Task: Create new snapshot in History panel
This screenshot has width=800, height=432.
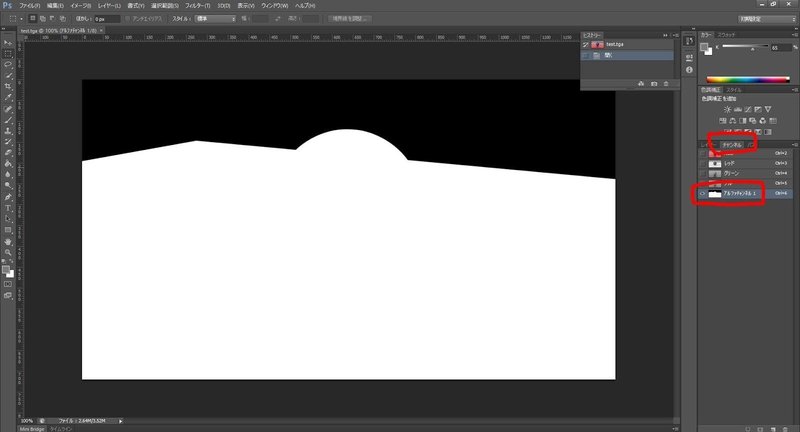Action: (x=654, y=84)
